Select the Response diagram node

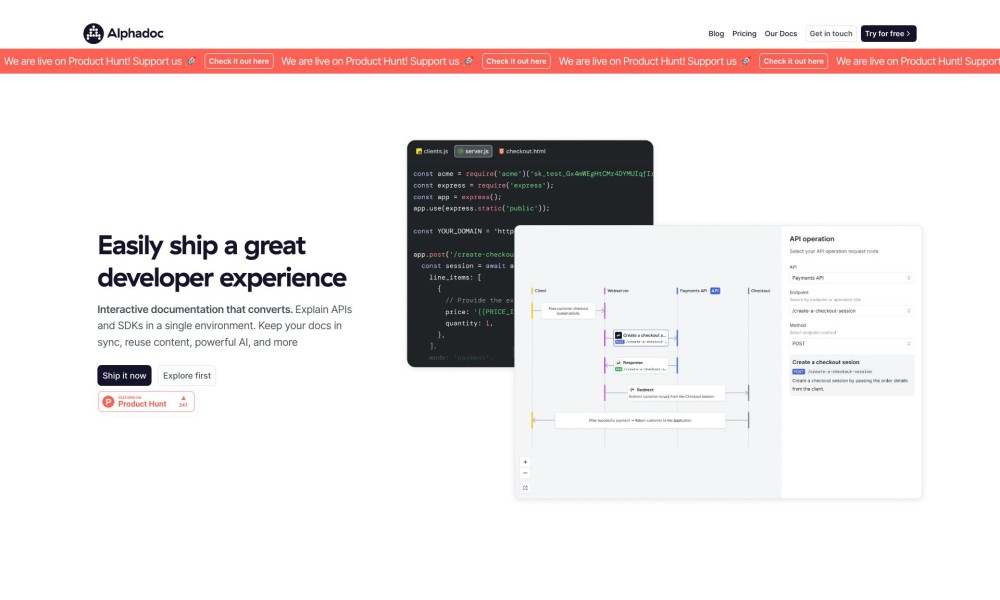pyautogui.click(x=641, y=365)
